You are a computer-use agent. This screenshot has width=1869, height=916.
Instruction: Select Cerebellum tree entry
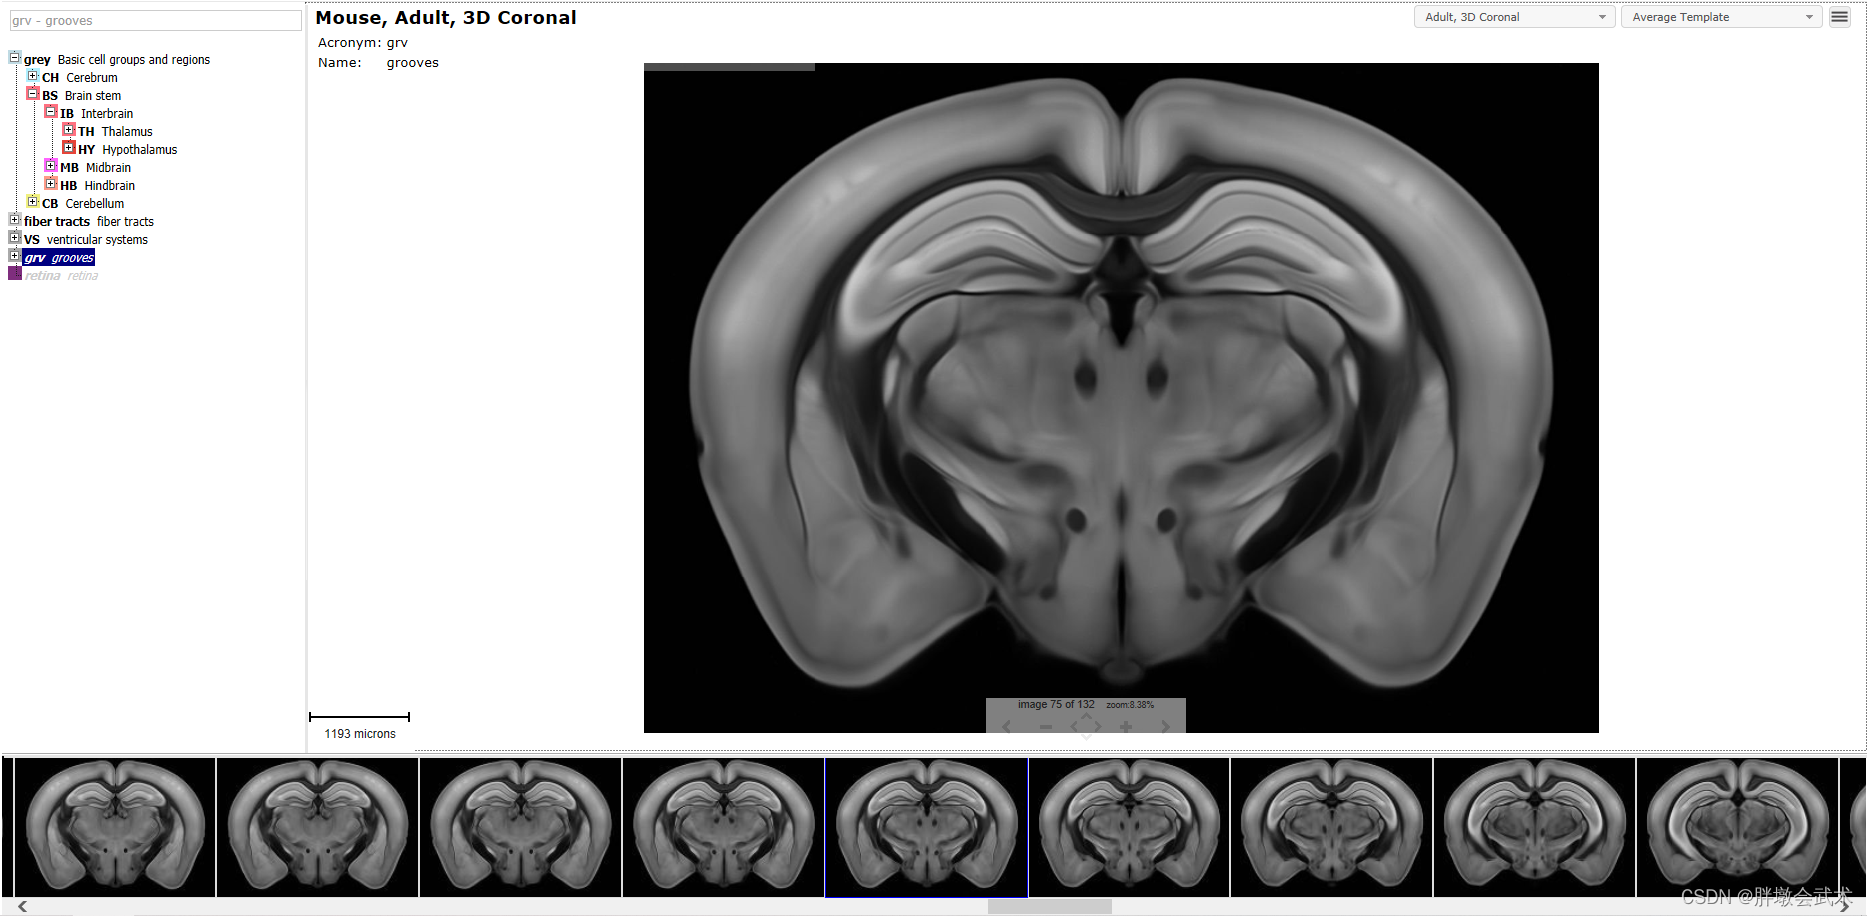click(83, 204)
